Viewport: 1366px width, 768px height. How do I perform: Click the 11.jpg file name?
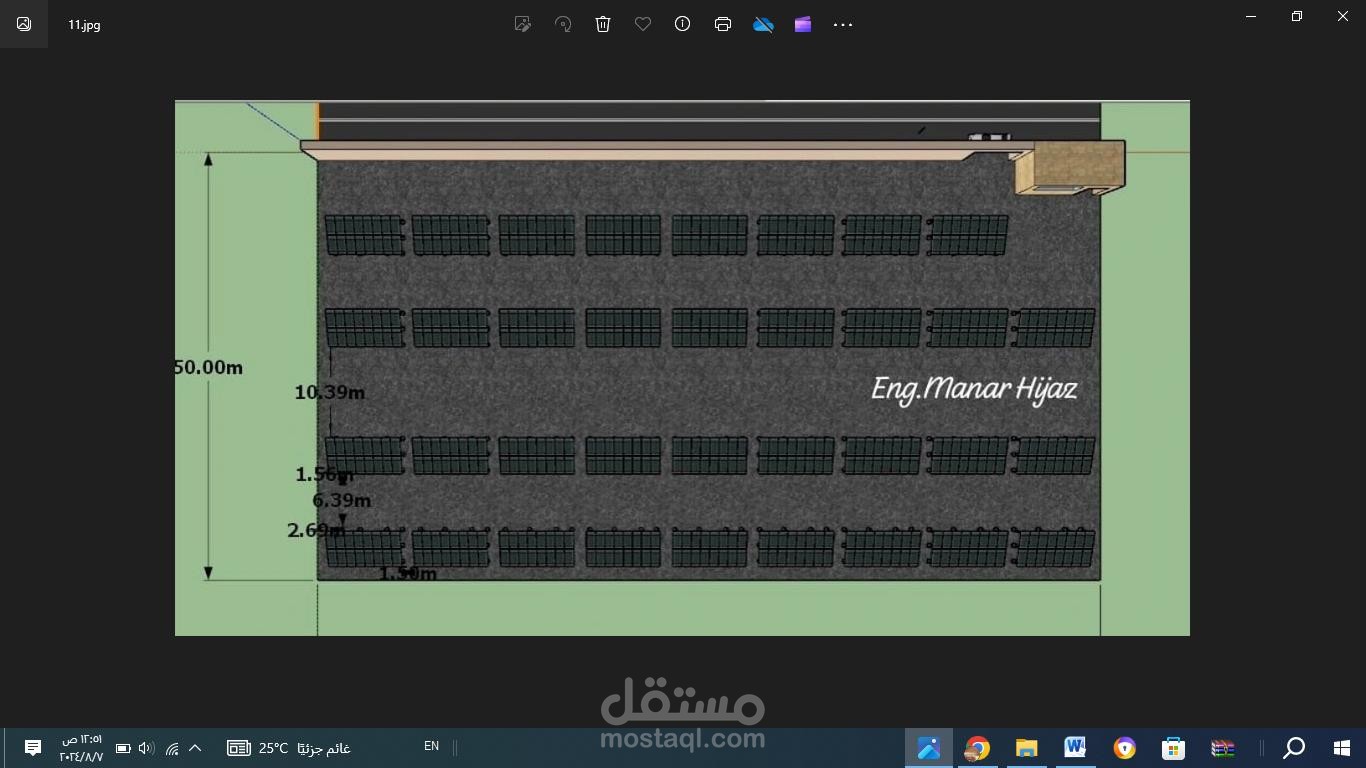pyautogui.click(x=84, y=25)
